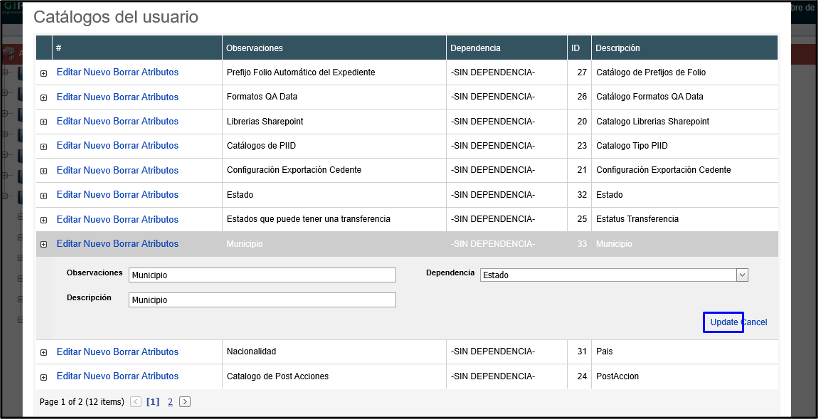Collapse the expanded Municipio row

click(43, 244)
